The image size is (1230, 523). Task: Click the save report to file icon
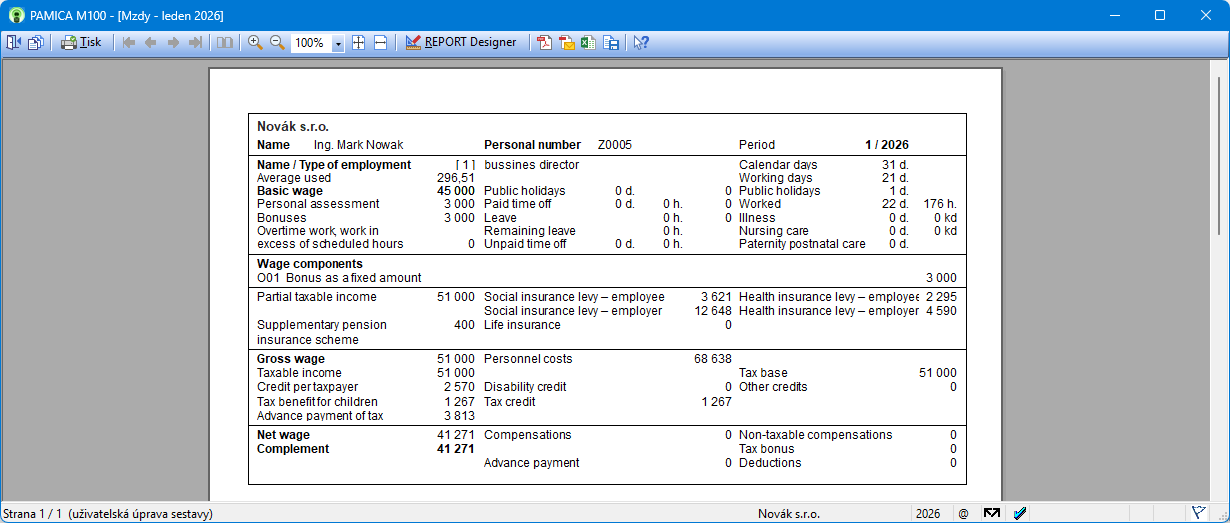[610, 43]
